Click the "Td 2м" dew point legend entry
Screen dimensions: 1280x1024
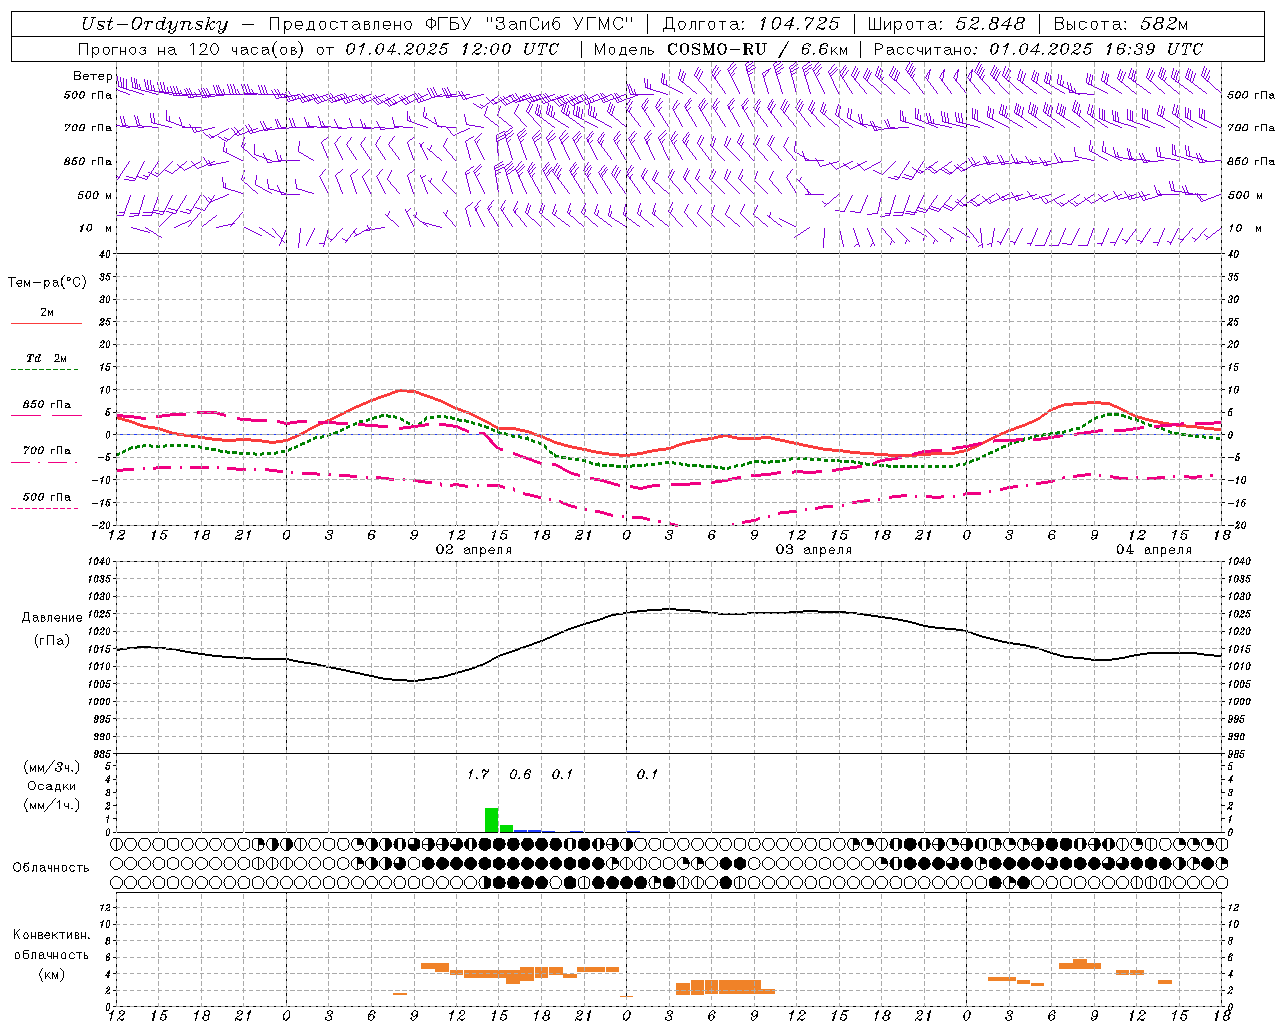46,358
